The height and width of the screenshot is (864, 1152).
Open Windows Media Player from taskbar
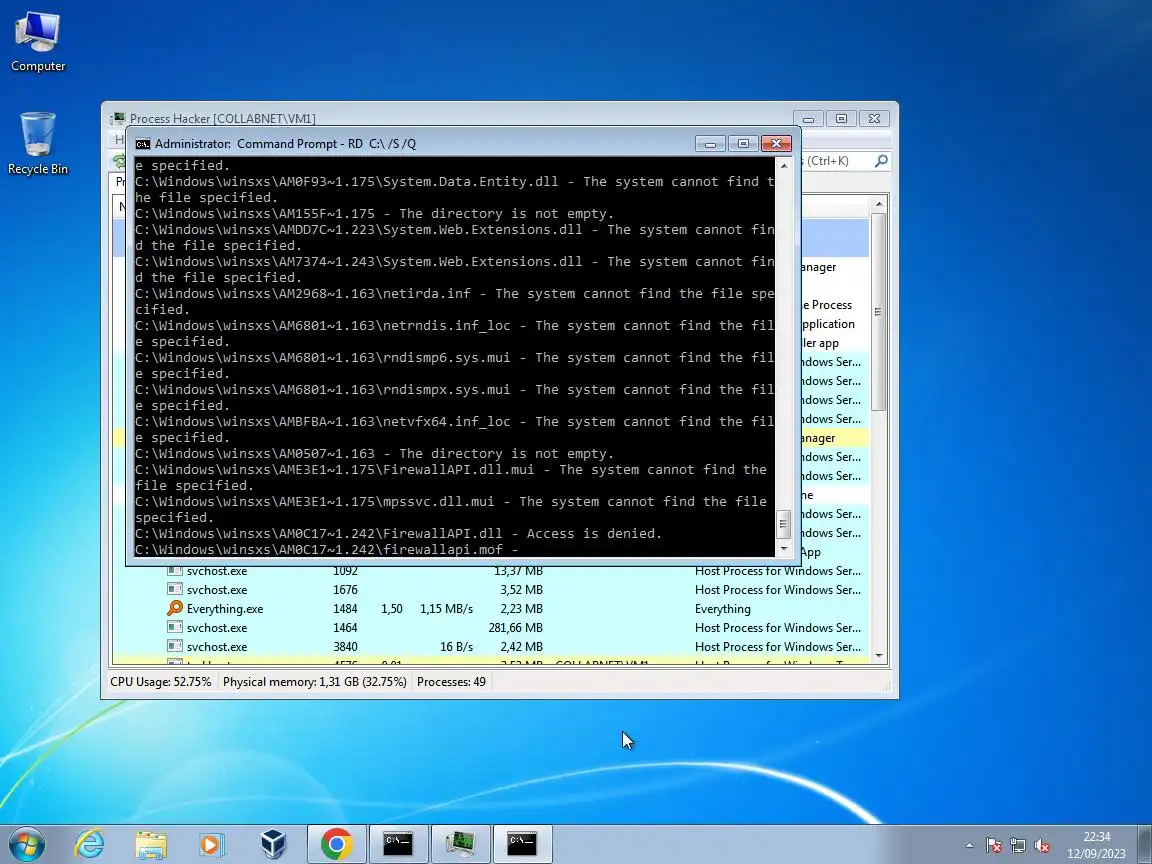(x=211, y=843)
